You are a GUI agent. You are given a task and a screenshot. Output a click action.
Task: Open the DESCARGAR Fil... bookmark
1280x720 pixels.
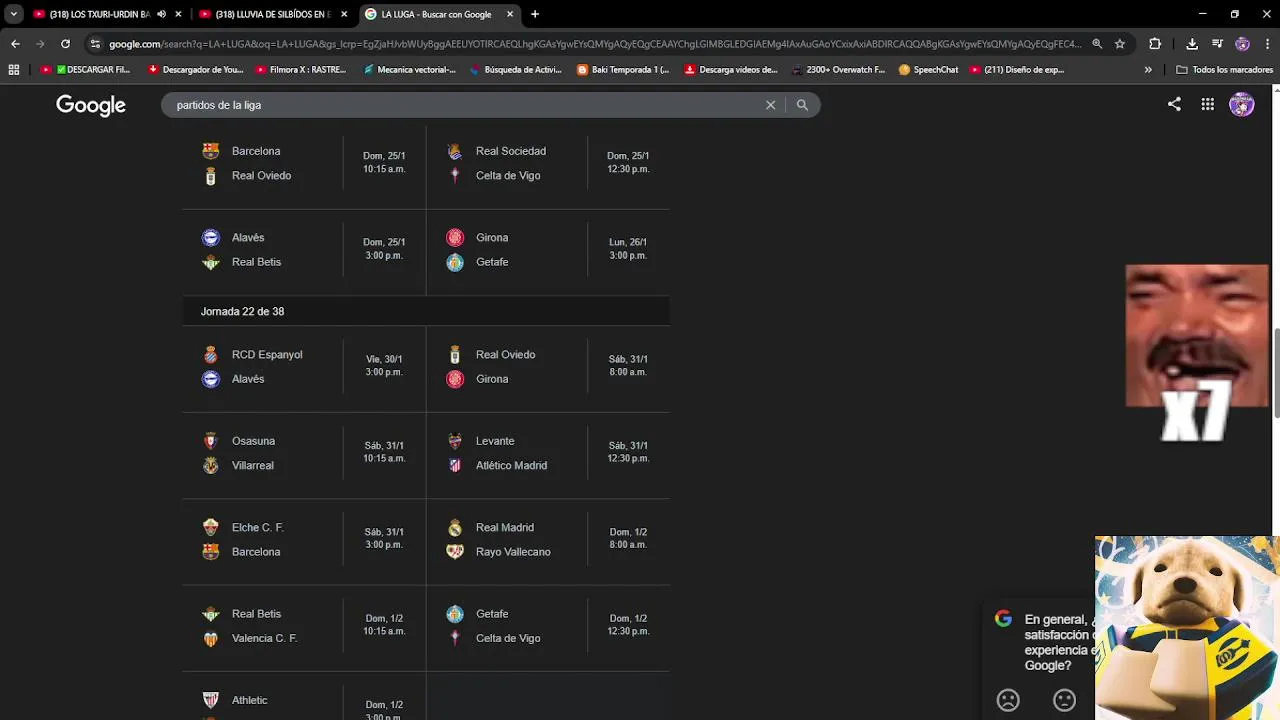coord(86,70)
